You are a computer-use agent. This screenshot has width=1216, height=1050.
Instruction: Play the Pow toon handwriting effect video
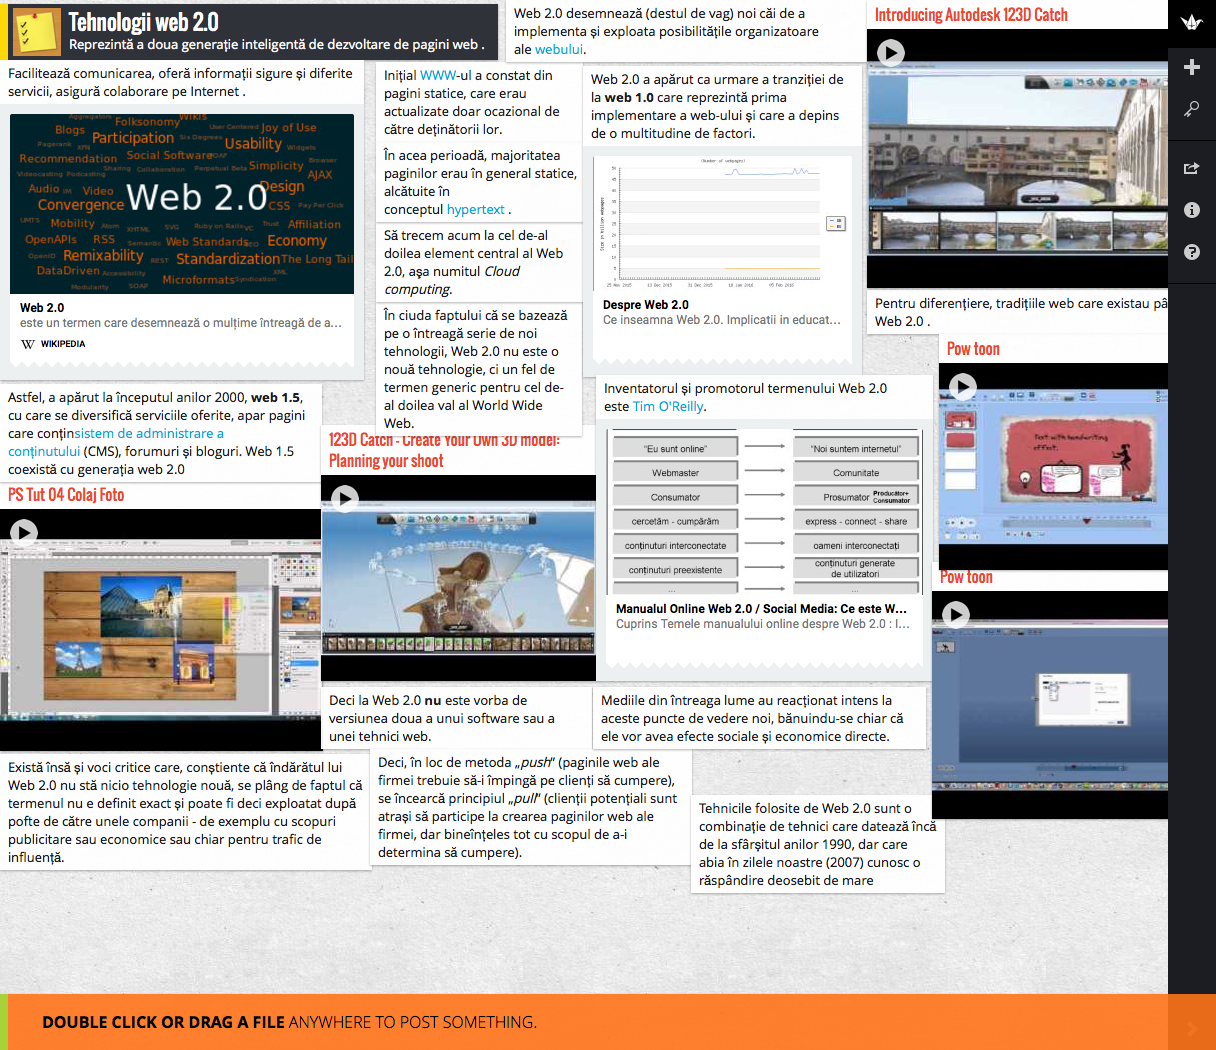coord(962,386)
